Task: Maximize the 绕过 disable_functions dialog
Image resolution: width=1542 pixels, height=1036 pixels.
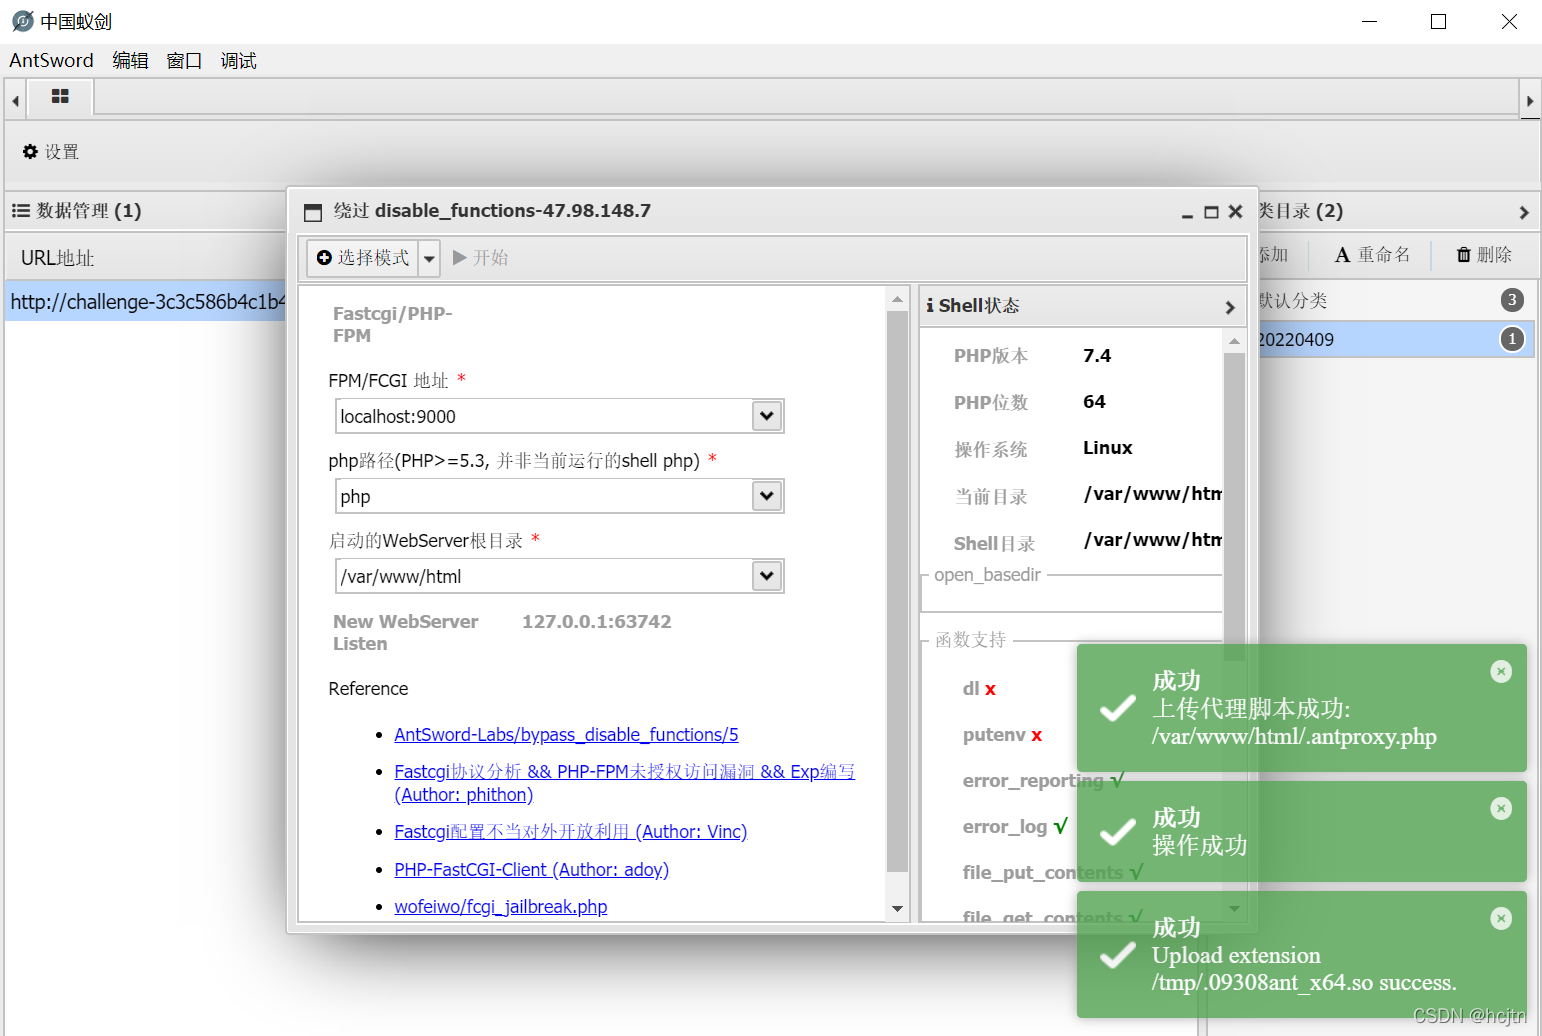Action: tap(1211, 212)
